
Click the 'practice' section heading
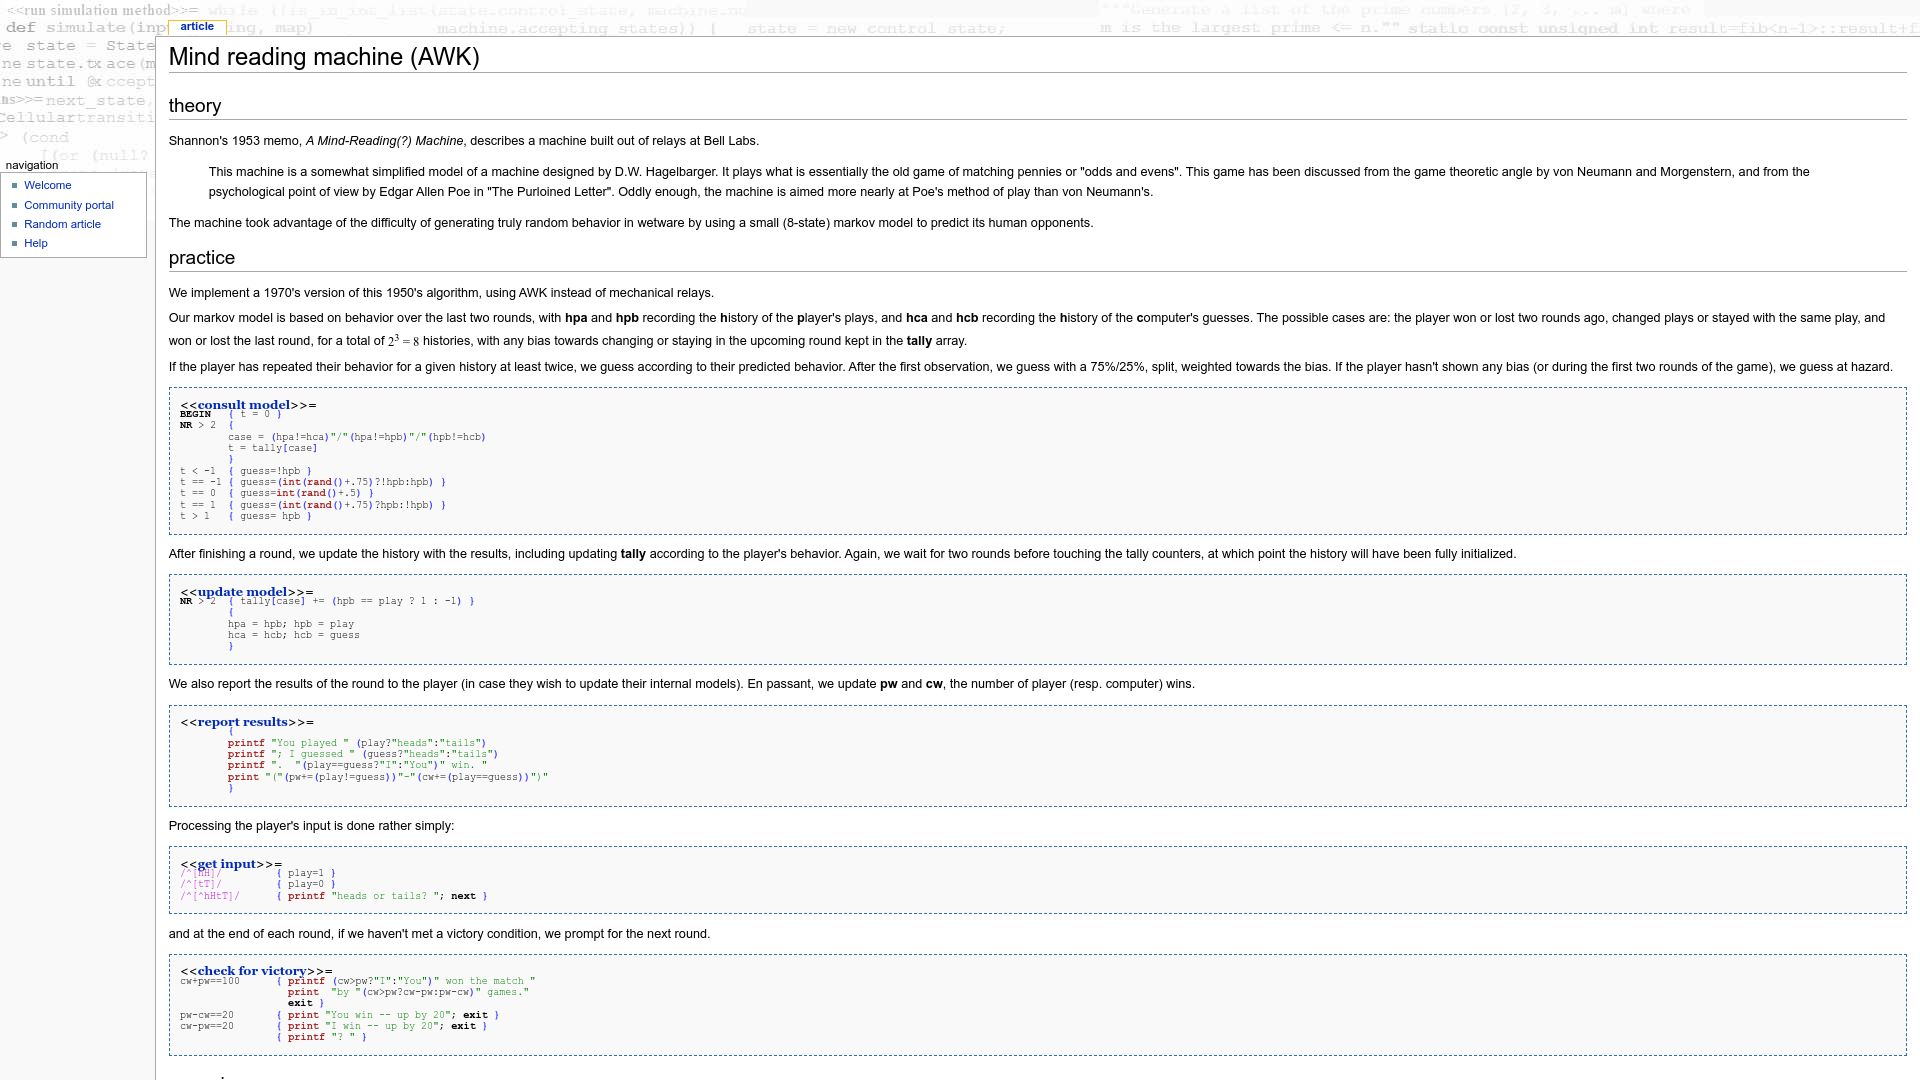coord(202,258)
